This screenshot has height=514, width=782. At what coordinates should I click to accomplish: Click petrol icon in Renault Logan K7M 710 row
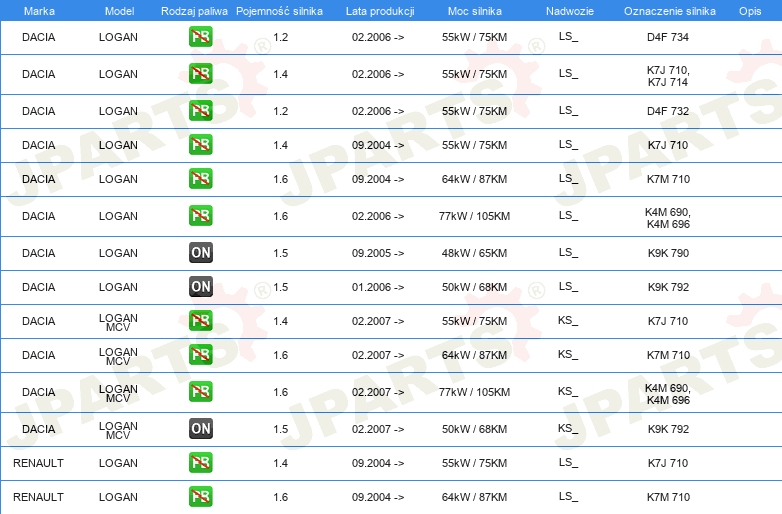200,497
